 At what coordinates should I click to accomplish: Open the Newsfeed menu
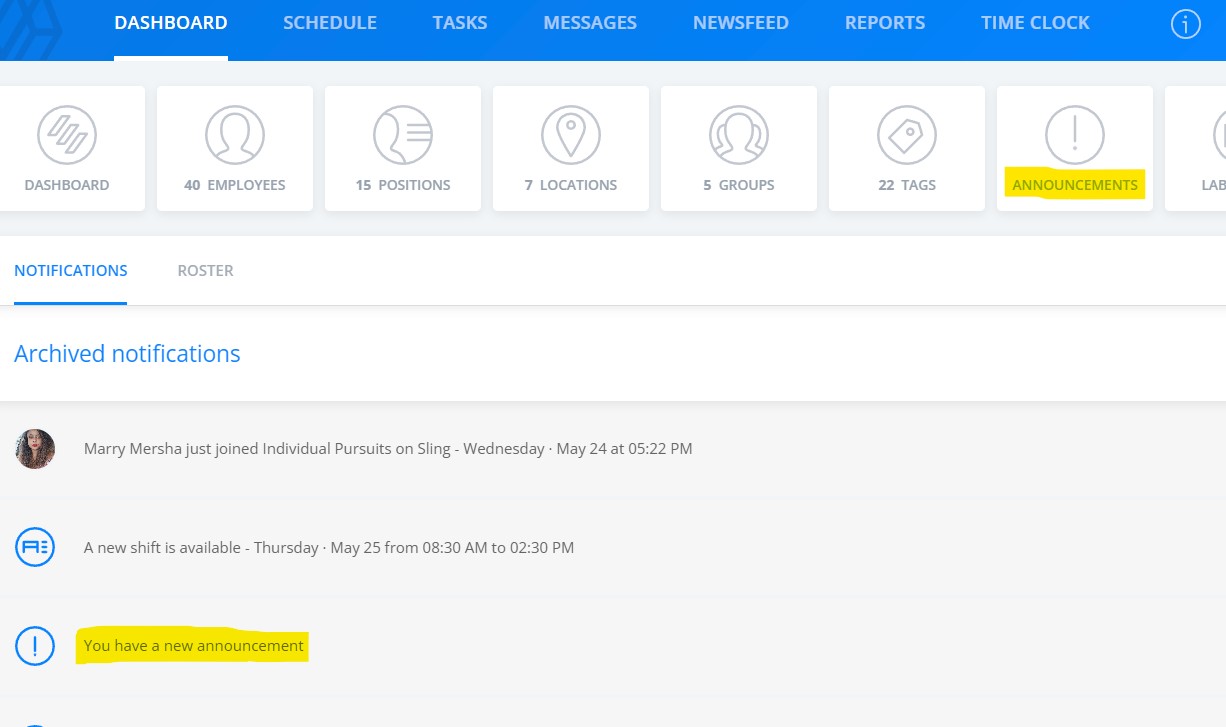pos(741,23)
